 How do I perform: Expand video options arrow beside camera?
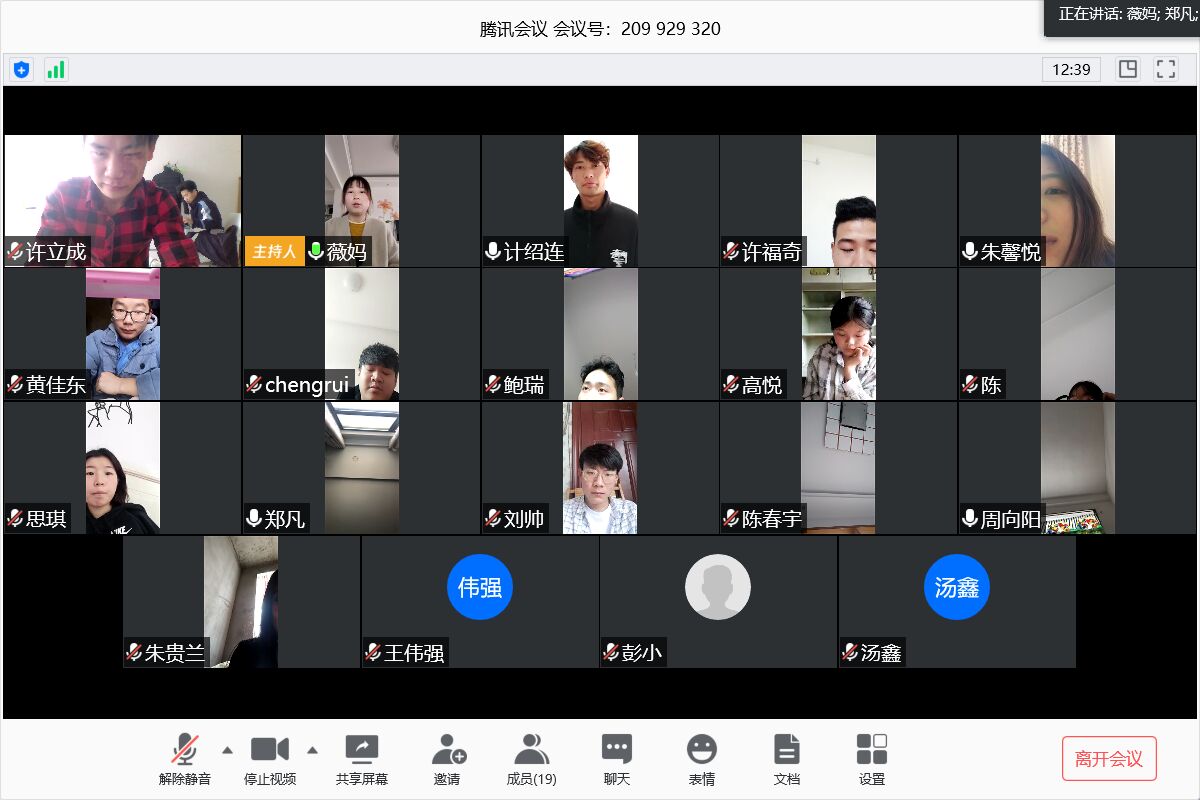coord(312,749)
